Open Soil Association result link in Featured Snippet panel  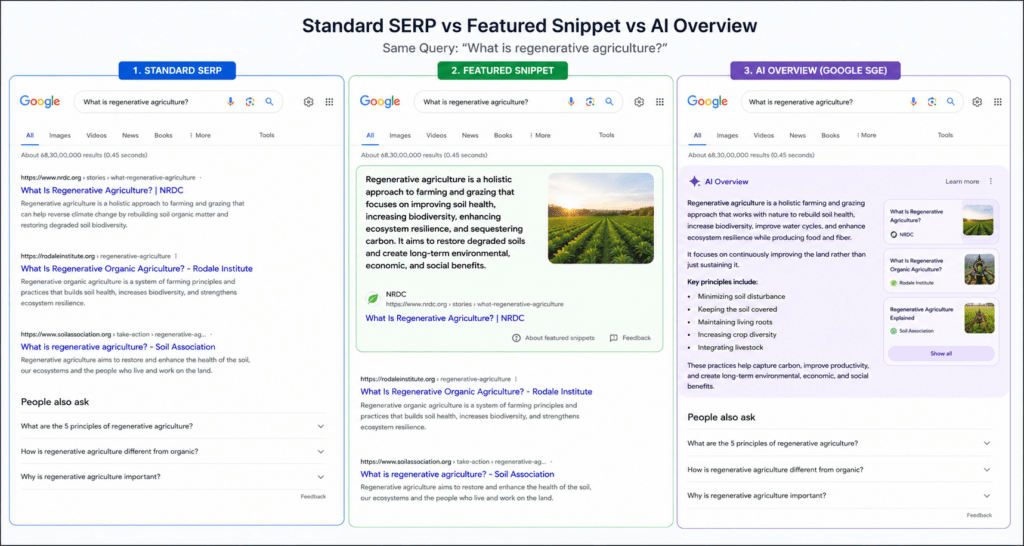click(457, 474)
